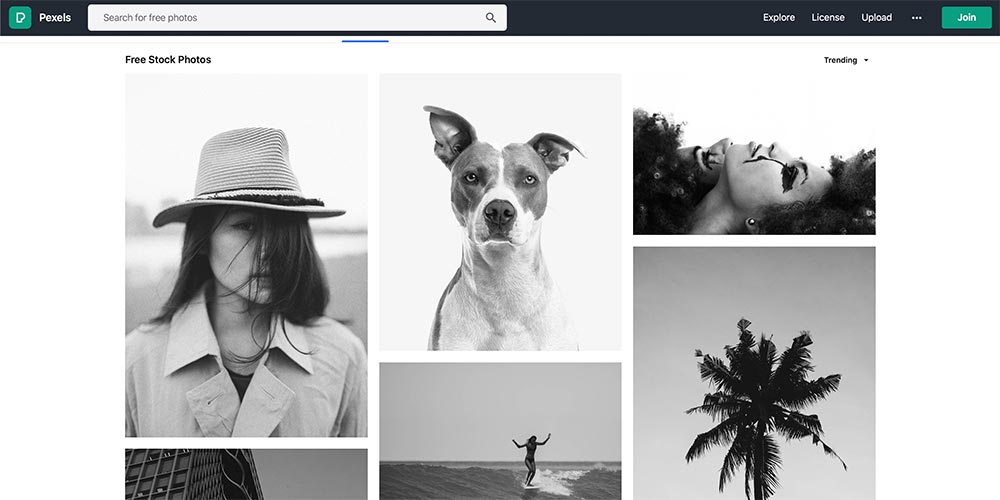The width and height of the screenshot is (1000, 500).
Task: Open the woman in hat photo
Action: [x=246, y=255]
